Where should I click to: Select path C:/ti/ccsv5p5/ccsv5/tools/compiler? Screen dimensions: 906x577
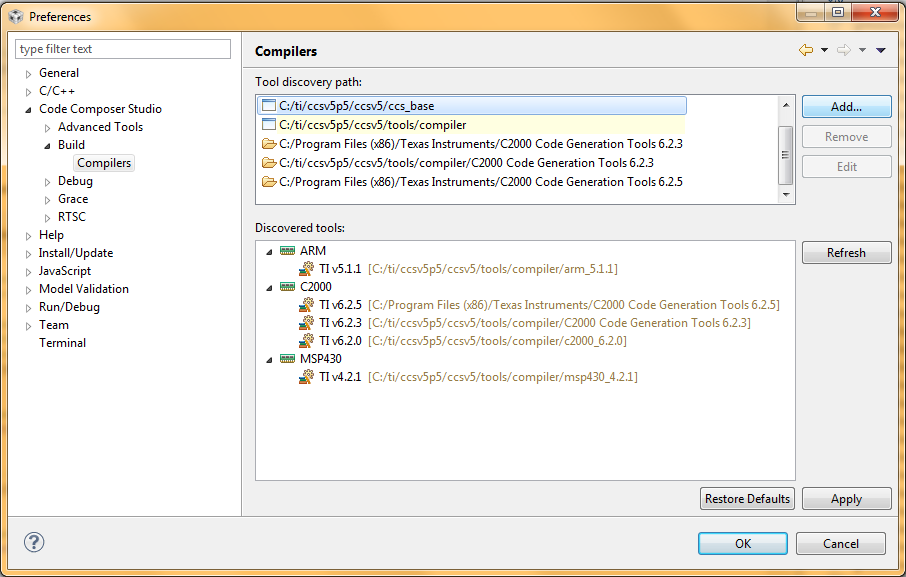coord(473,125)
